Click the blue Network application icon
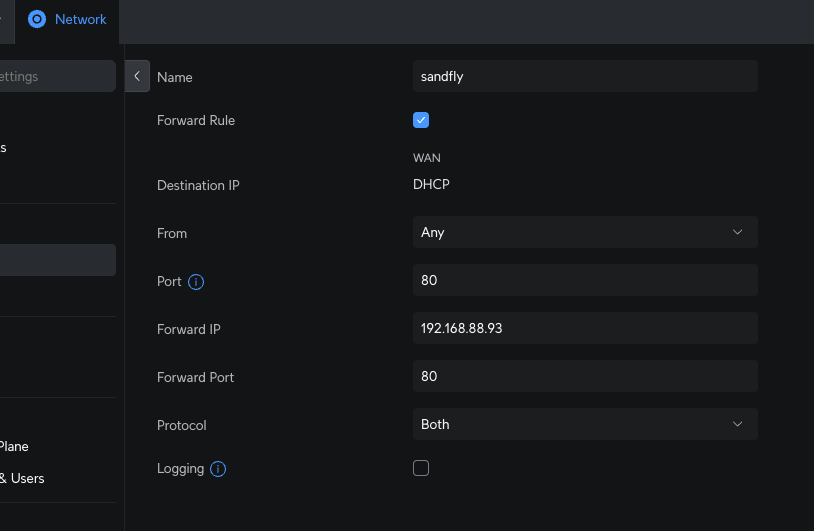The width and height of the screenshot is (814, 531). point(37,19)
